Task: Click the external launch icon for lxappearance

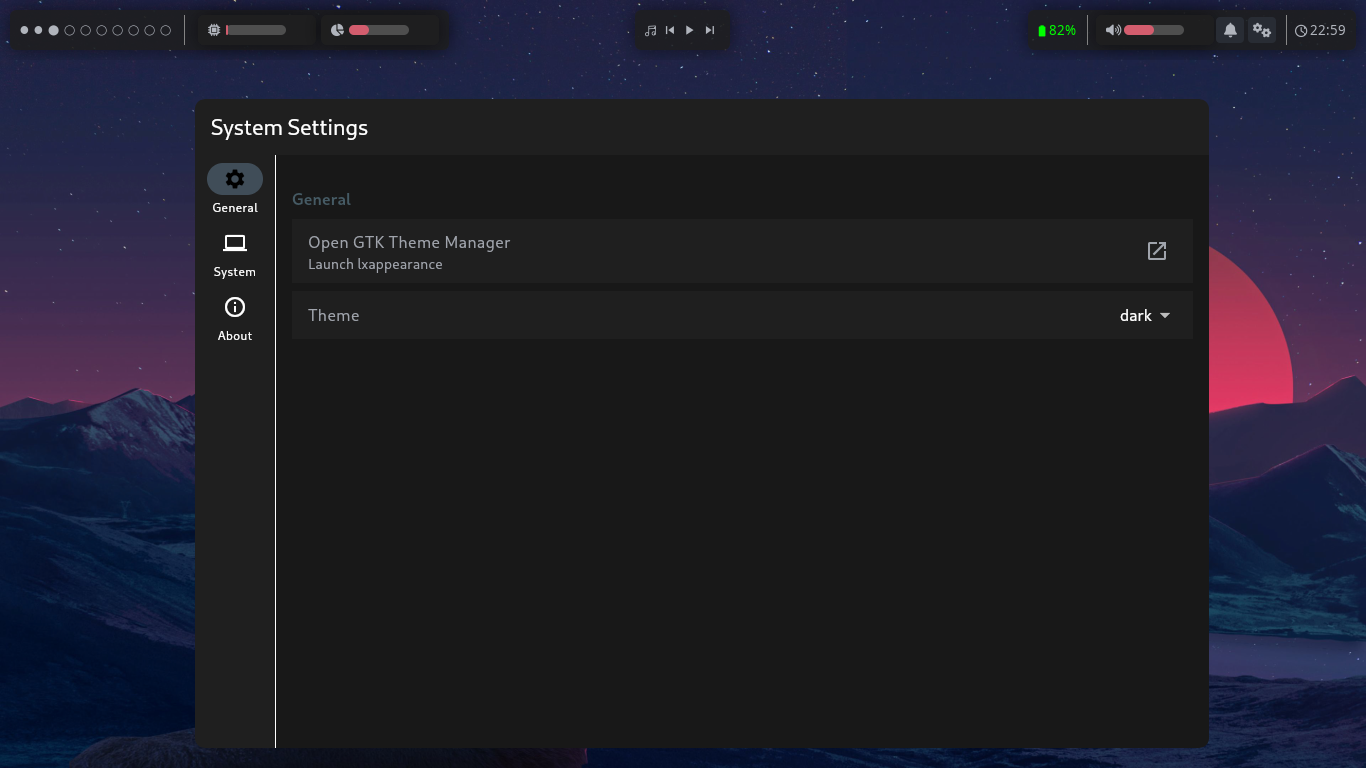Action: (x=1156, y=251)
